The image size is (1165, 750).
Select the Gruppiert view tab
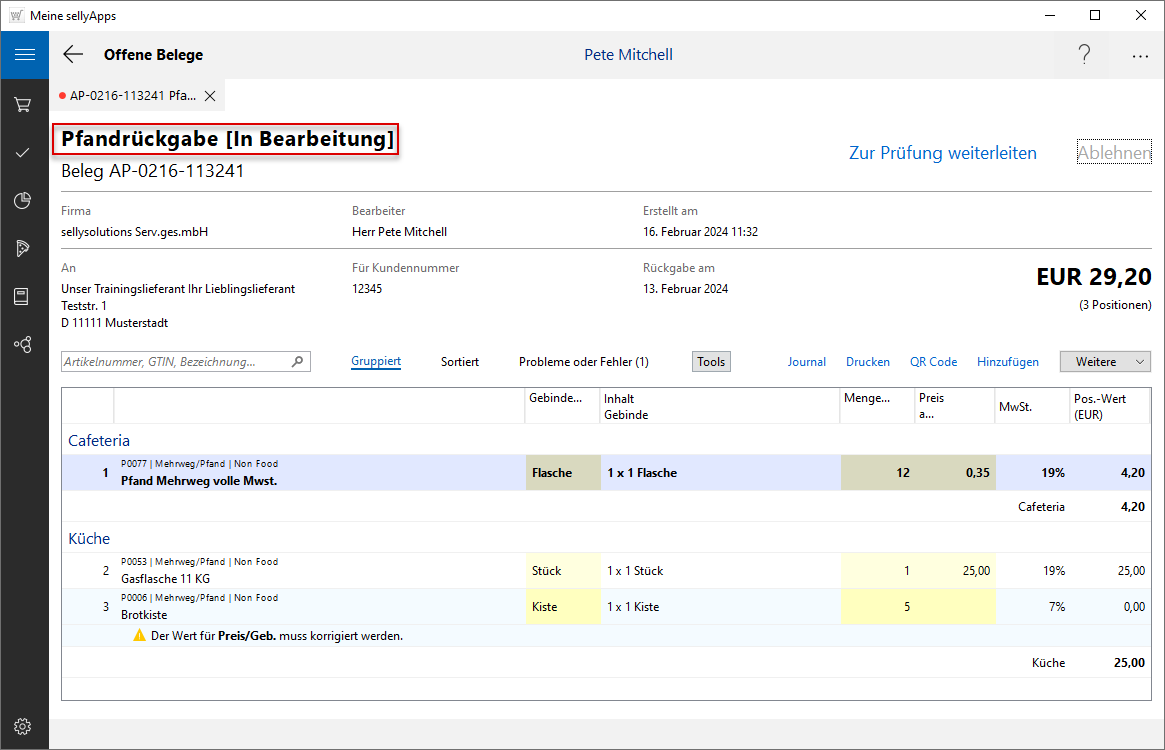click(x=376, y=362)
